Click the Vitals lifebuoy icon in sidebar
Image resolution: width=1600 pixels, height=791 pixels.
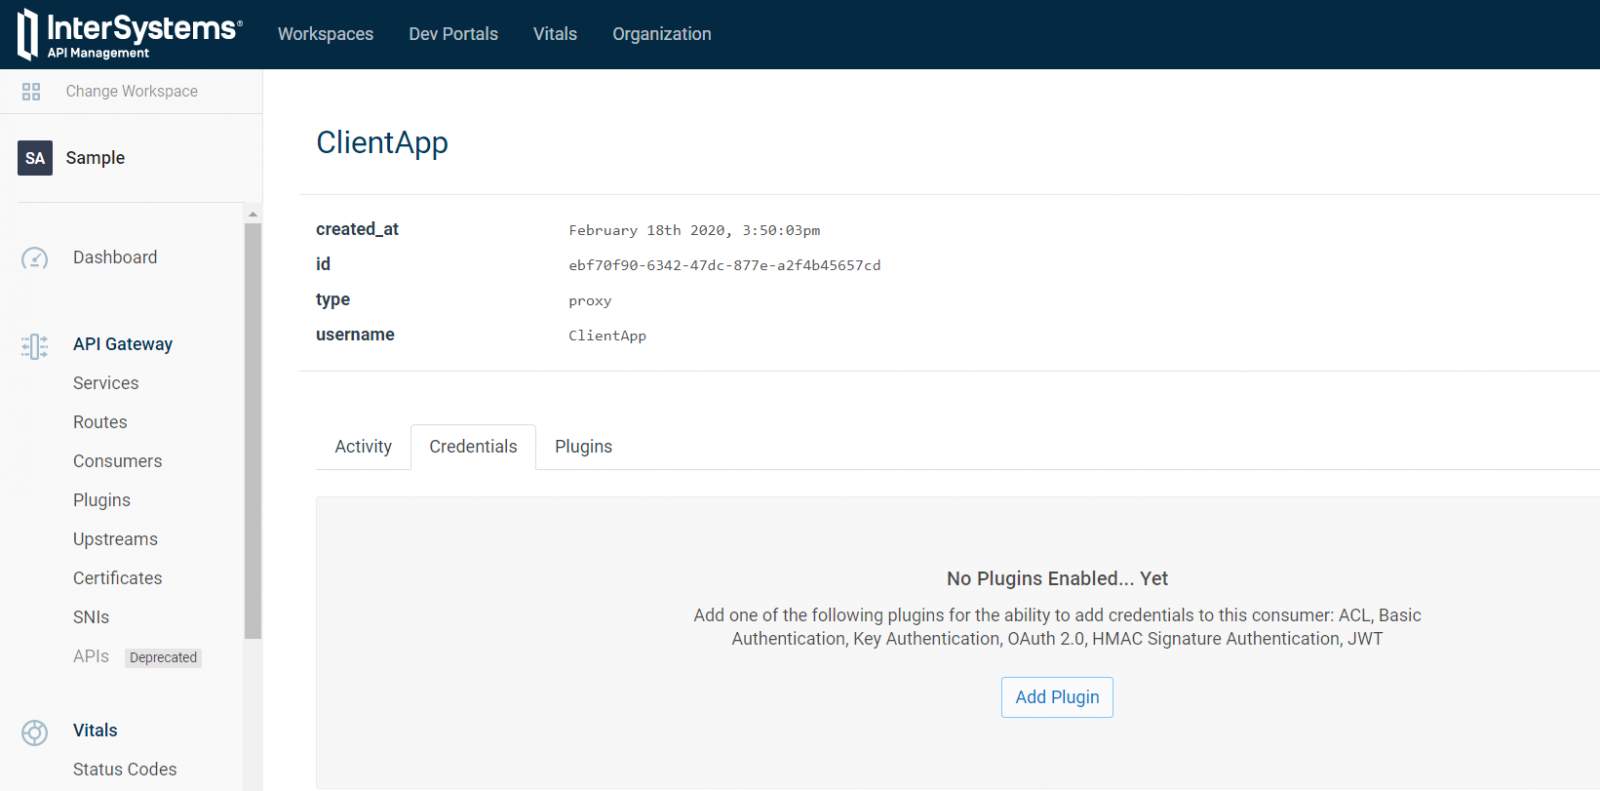tap(35, 732)
